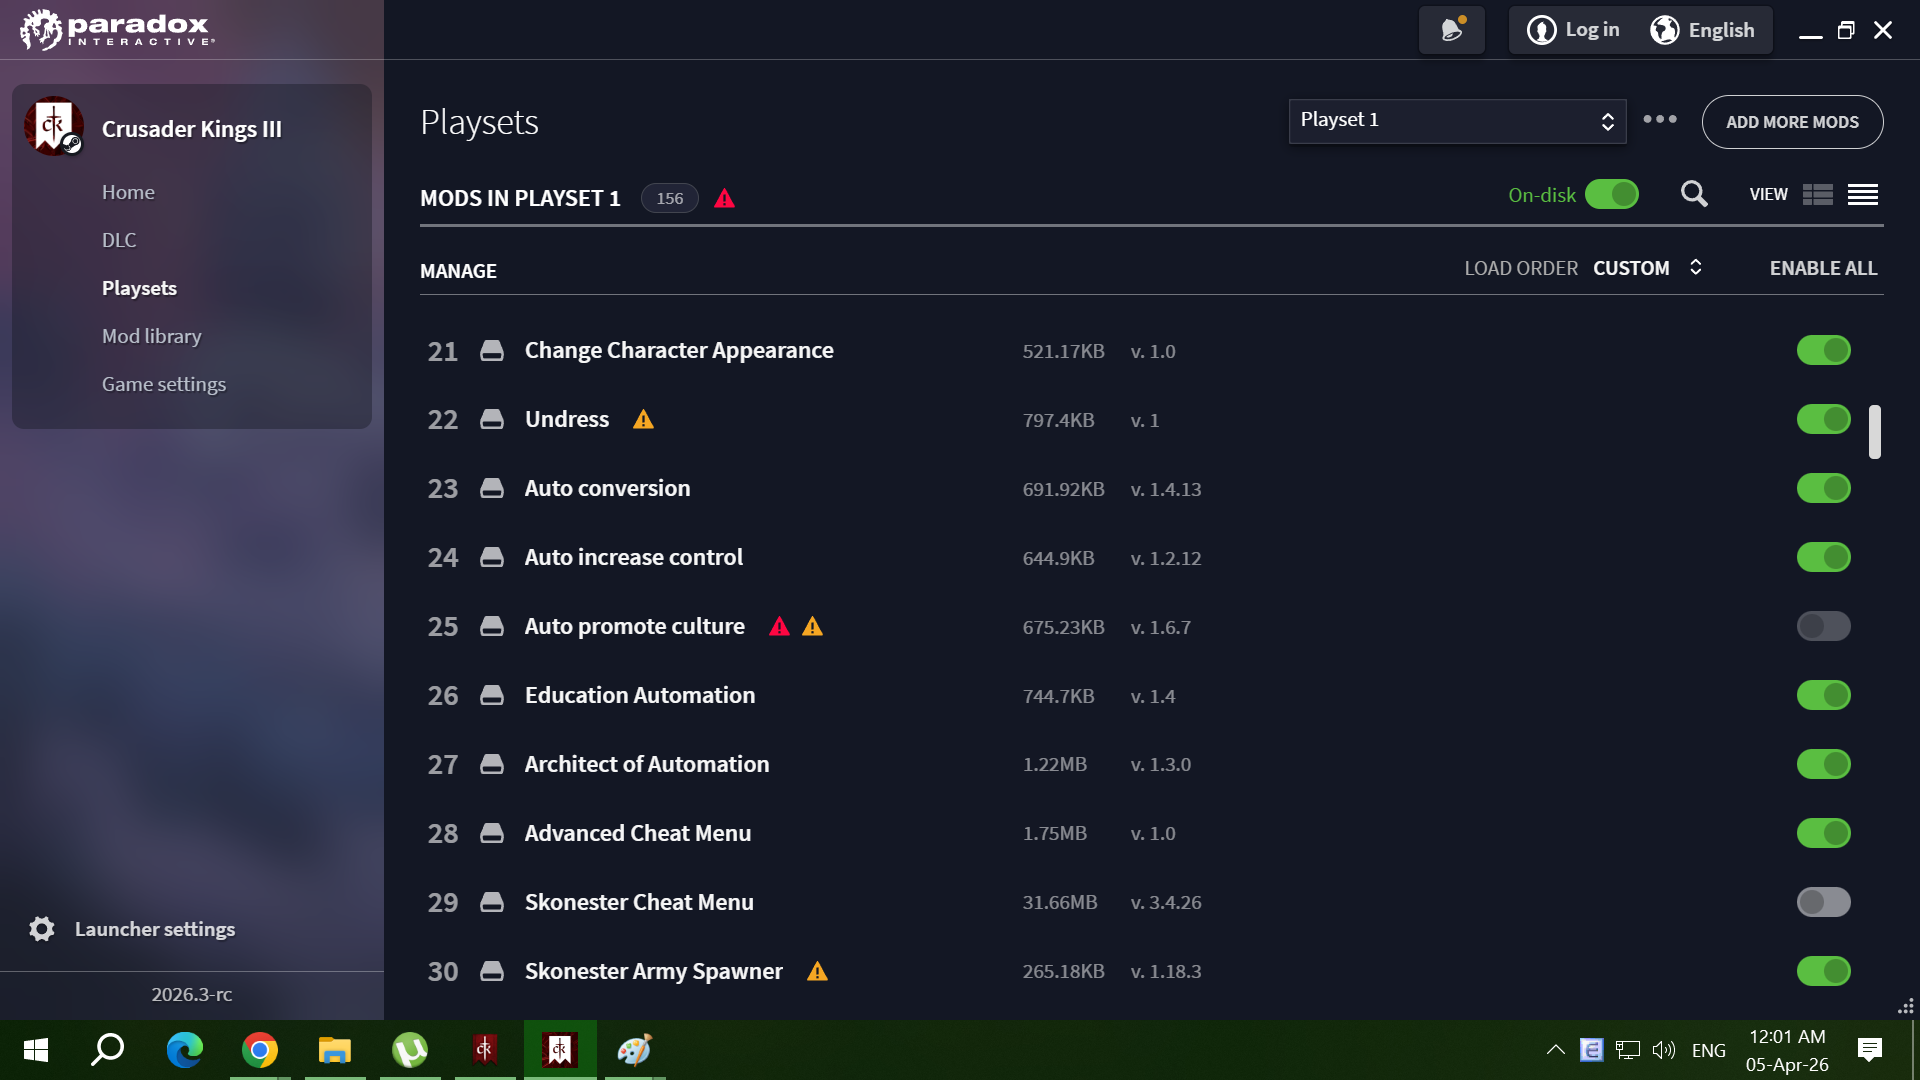Disable the Skonester Army Spawner mod
1920x1080 pixels.
[x=1824, y=972]
